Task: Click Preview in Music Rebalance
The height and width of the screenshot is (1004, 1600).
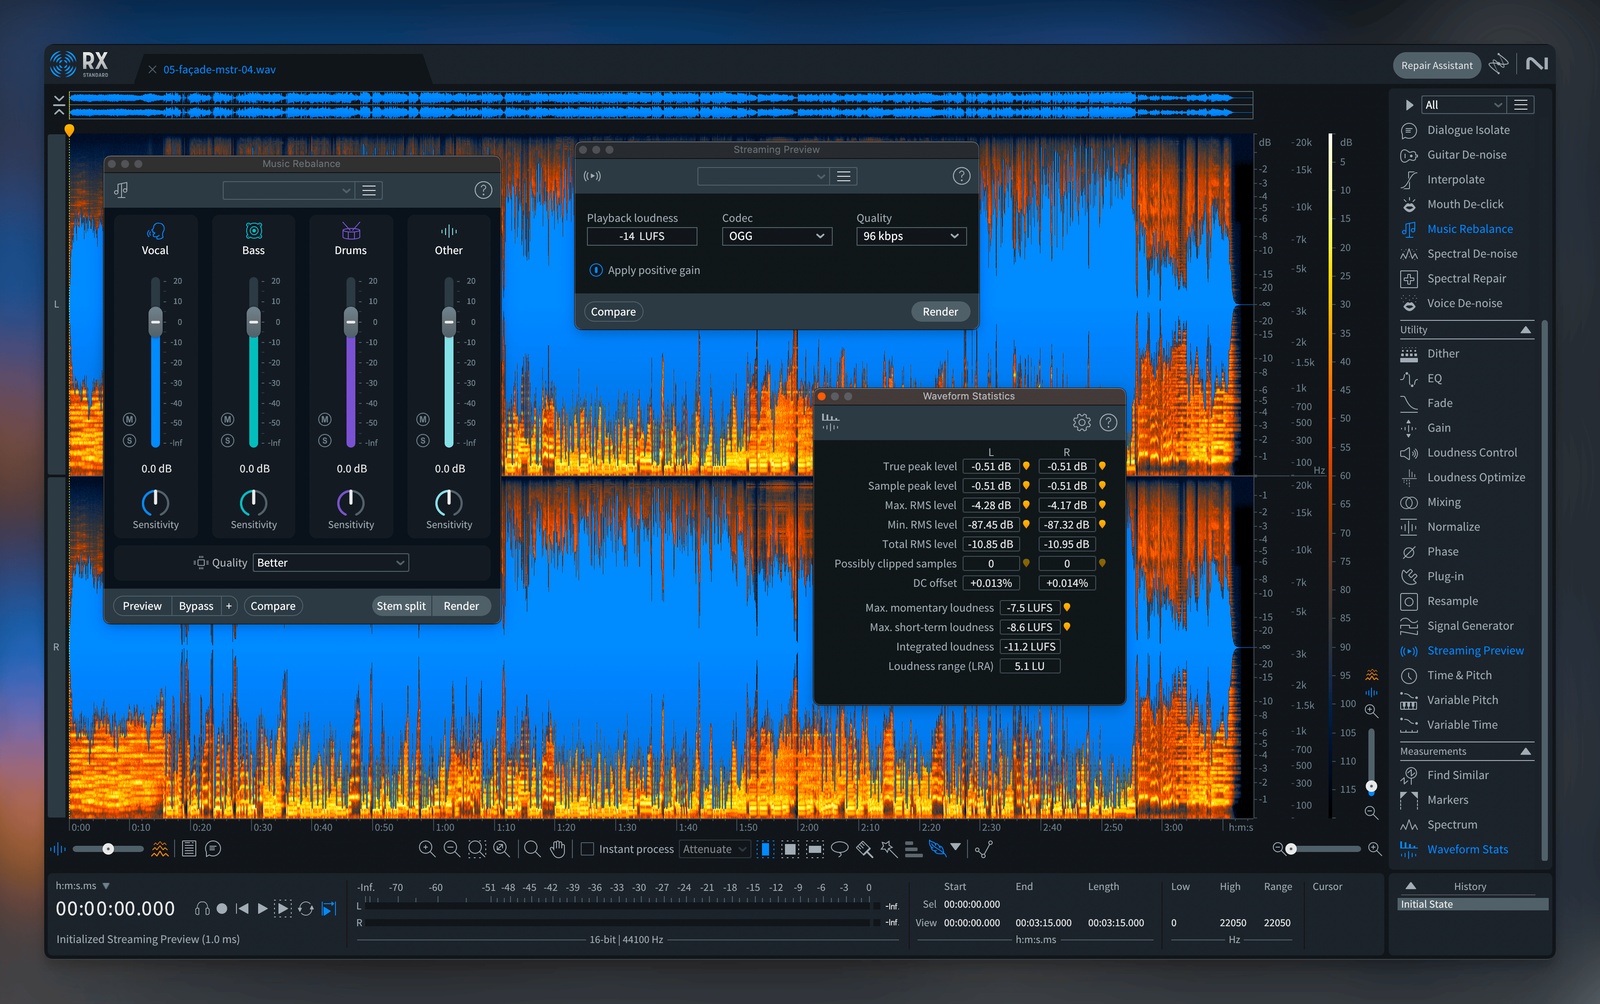Action: [142, 606]
